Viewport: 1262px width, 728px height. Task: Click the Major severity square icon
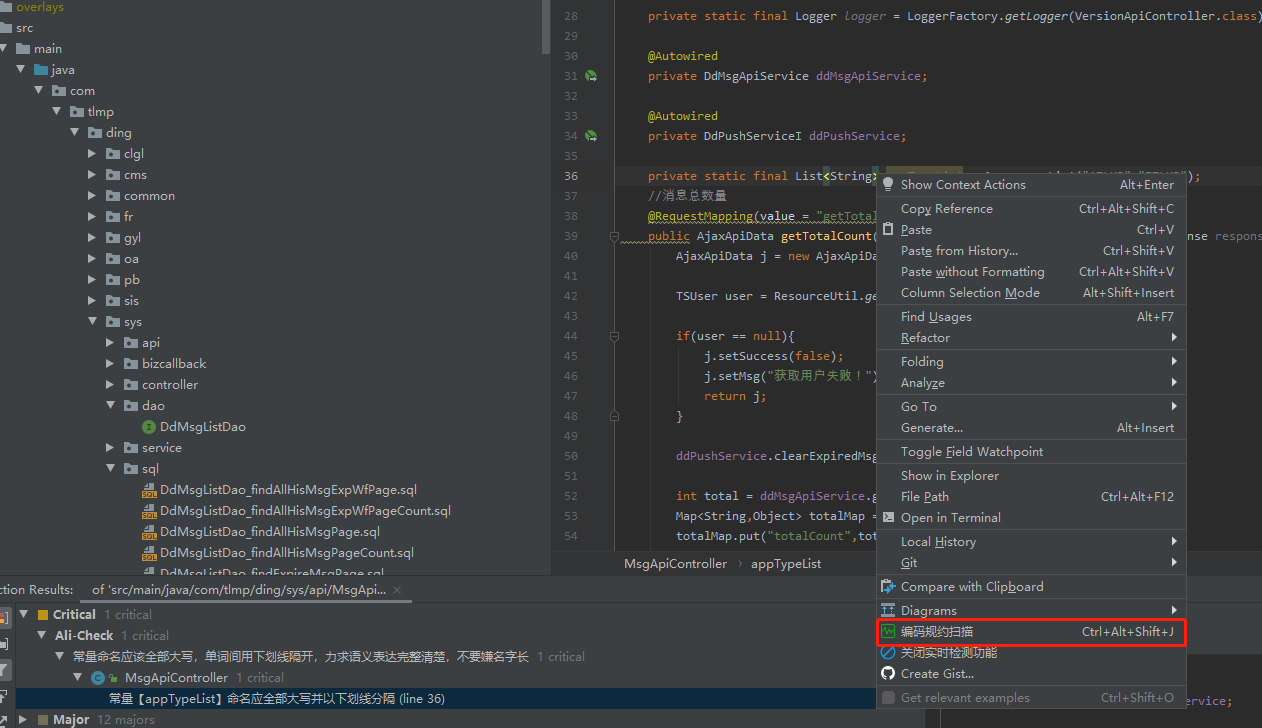(x=42, y=719)
